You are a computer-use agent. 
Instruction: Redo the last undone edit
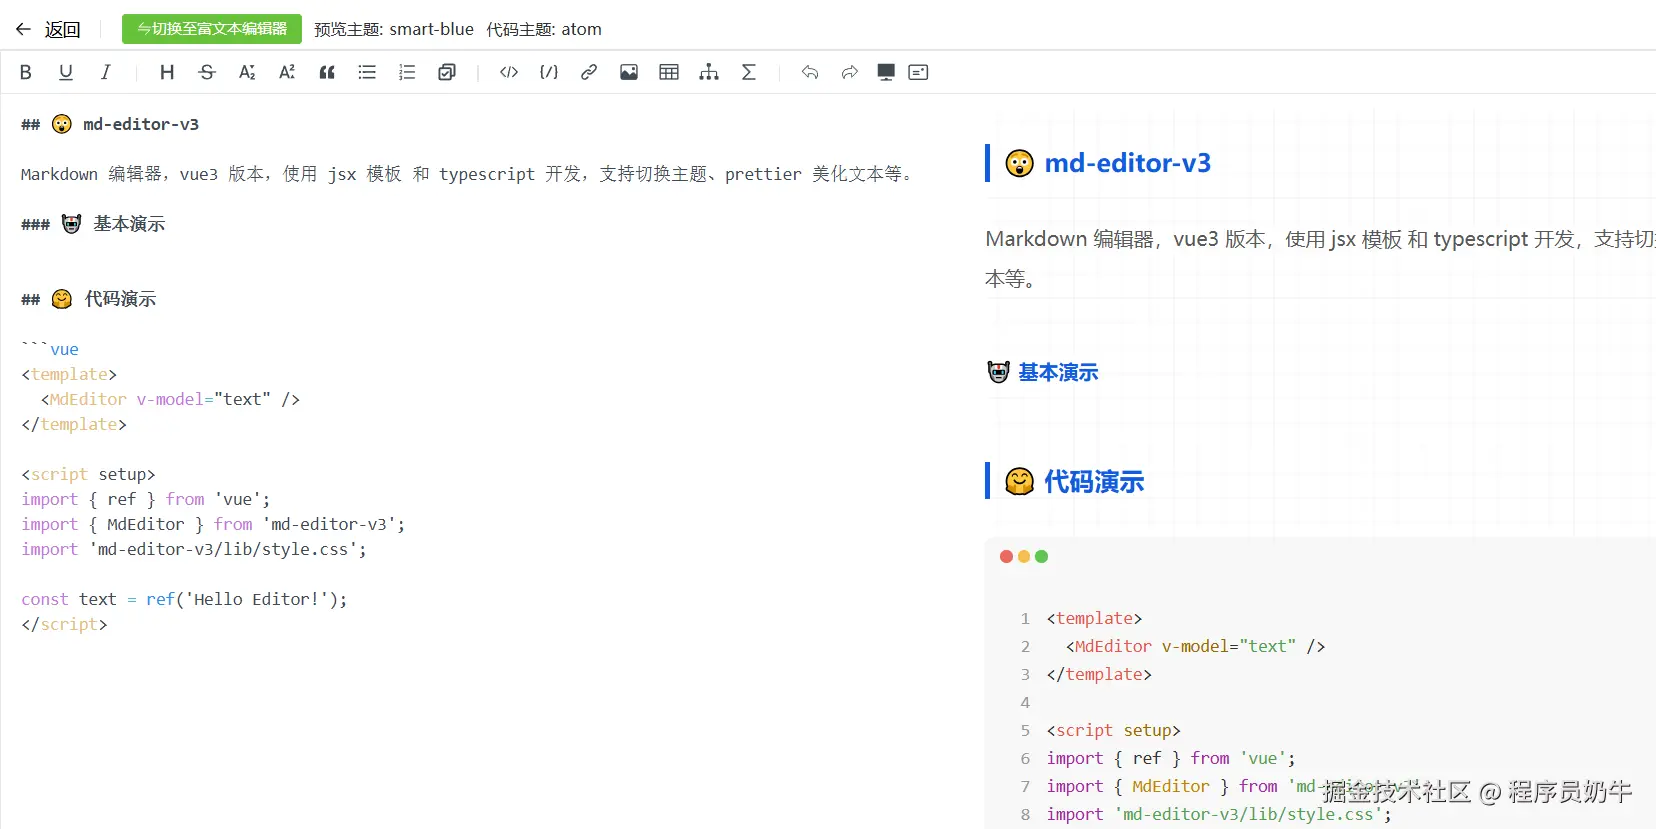[850, 72]
